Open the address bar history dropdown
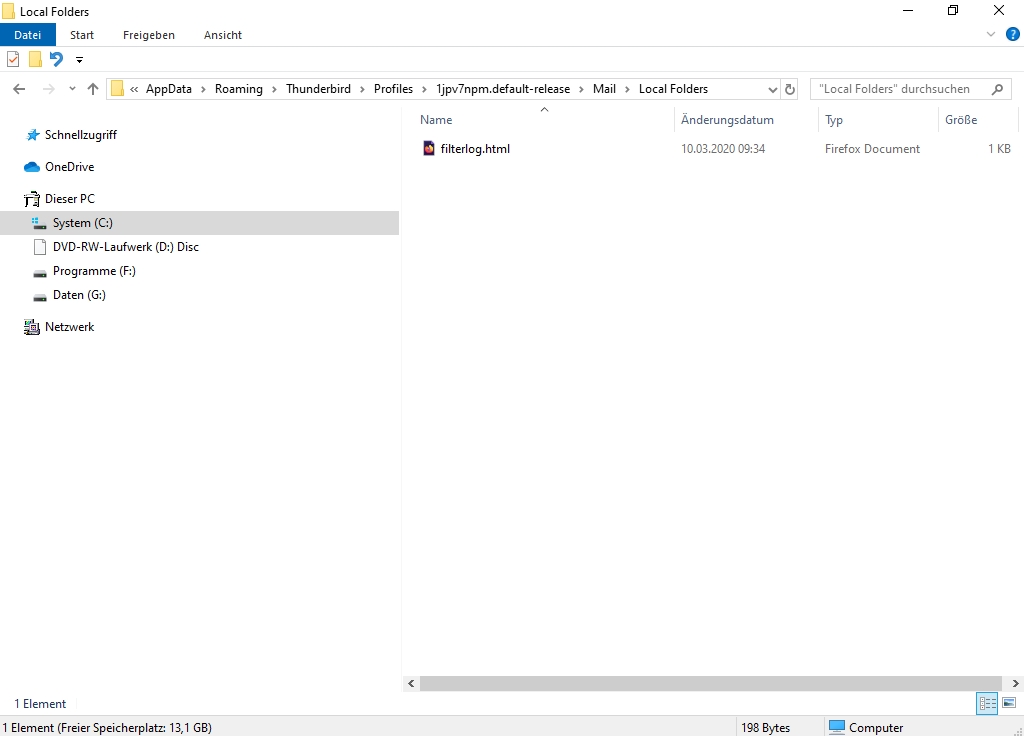This screenshot has height=736, width=1024. click(x=772, y=89)
